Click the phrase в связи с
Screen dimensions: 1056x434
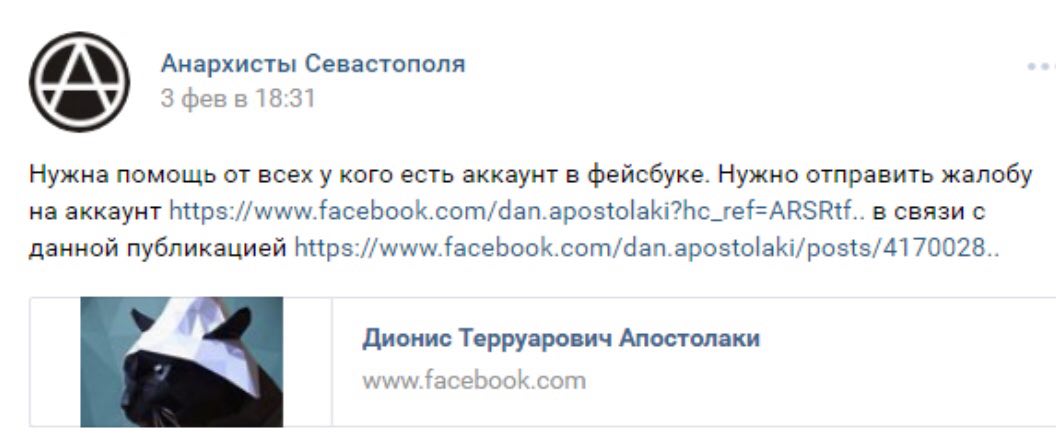(929, 212)
